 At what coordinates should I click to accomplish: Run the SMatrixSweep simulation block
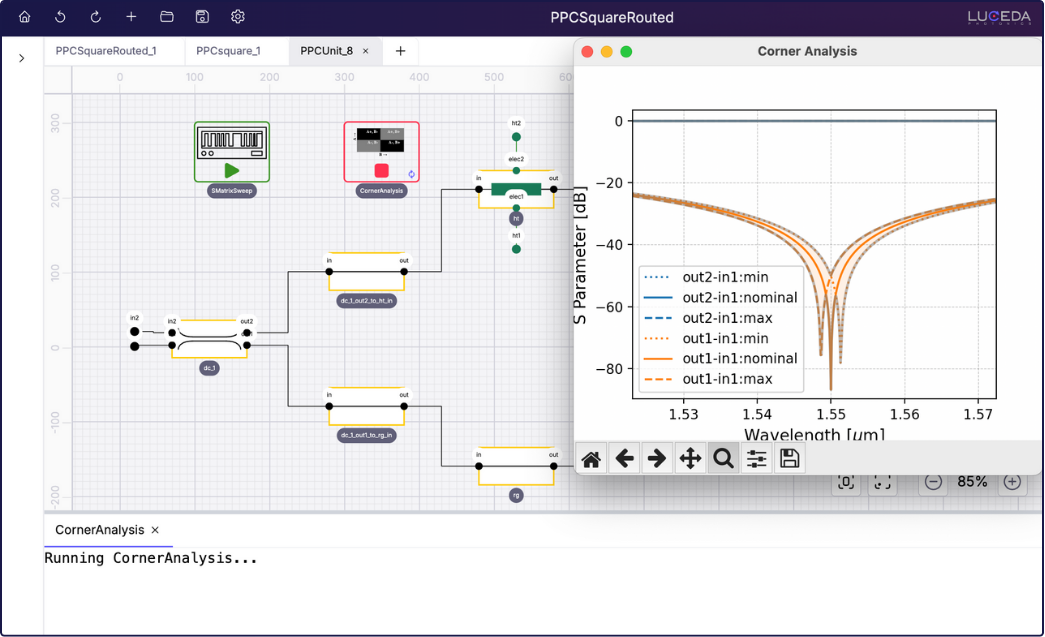[232, 170]
